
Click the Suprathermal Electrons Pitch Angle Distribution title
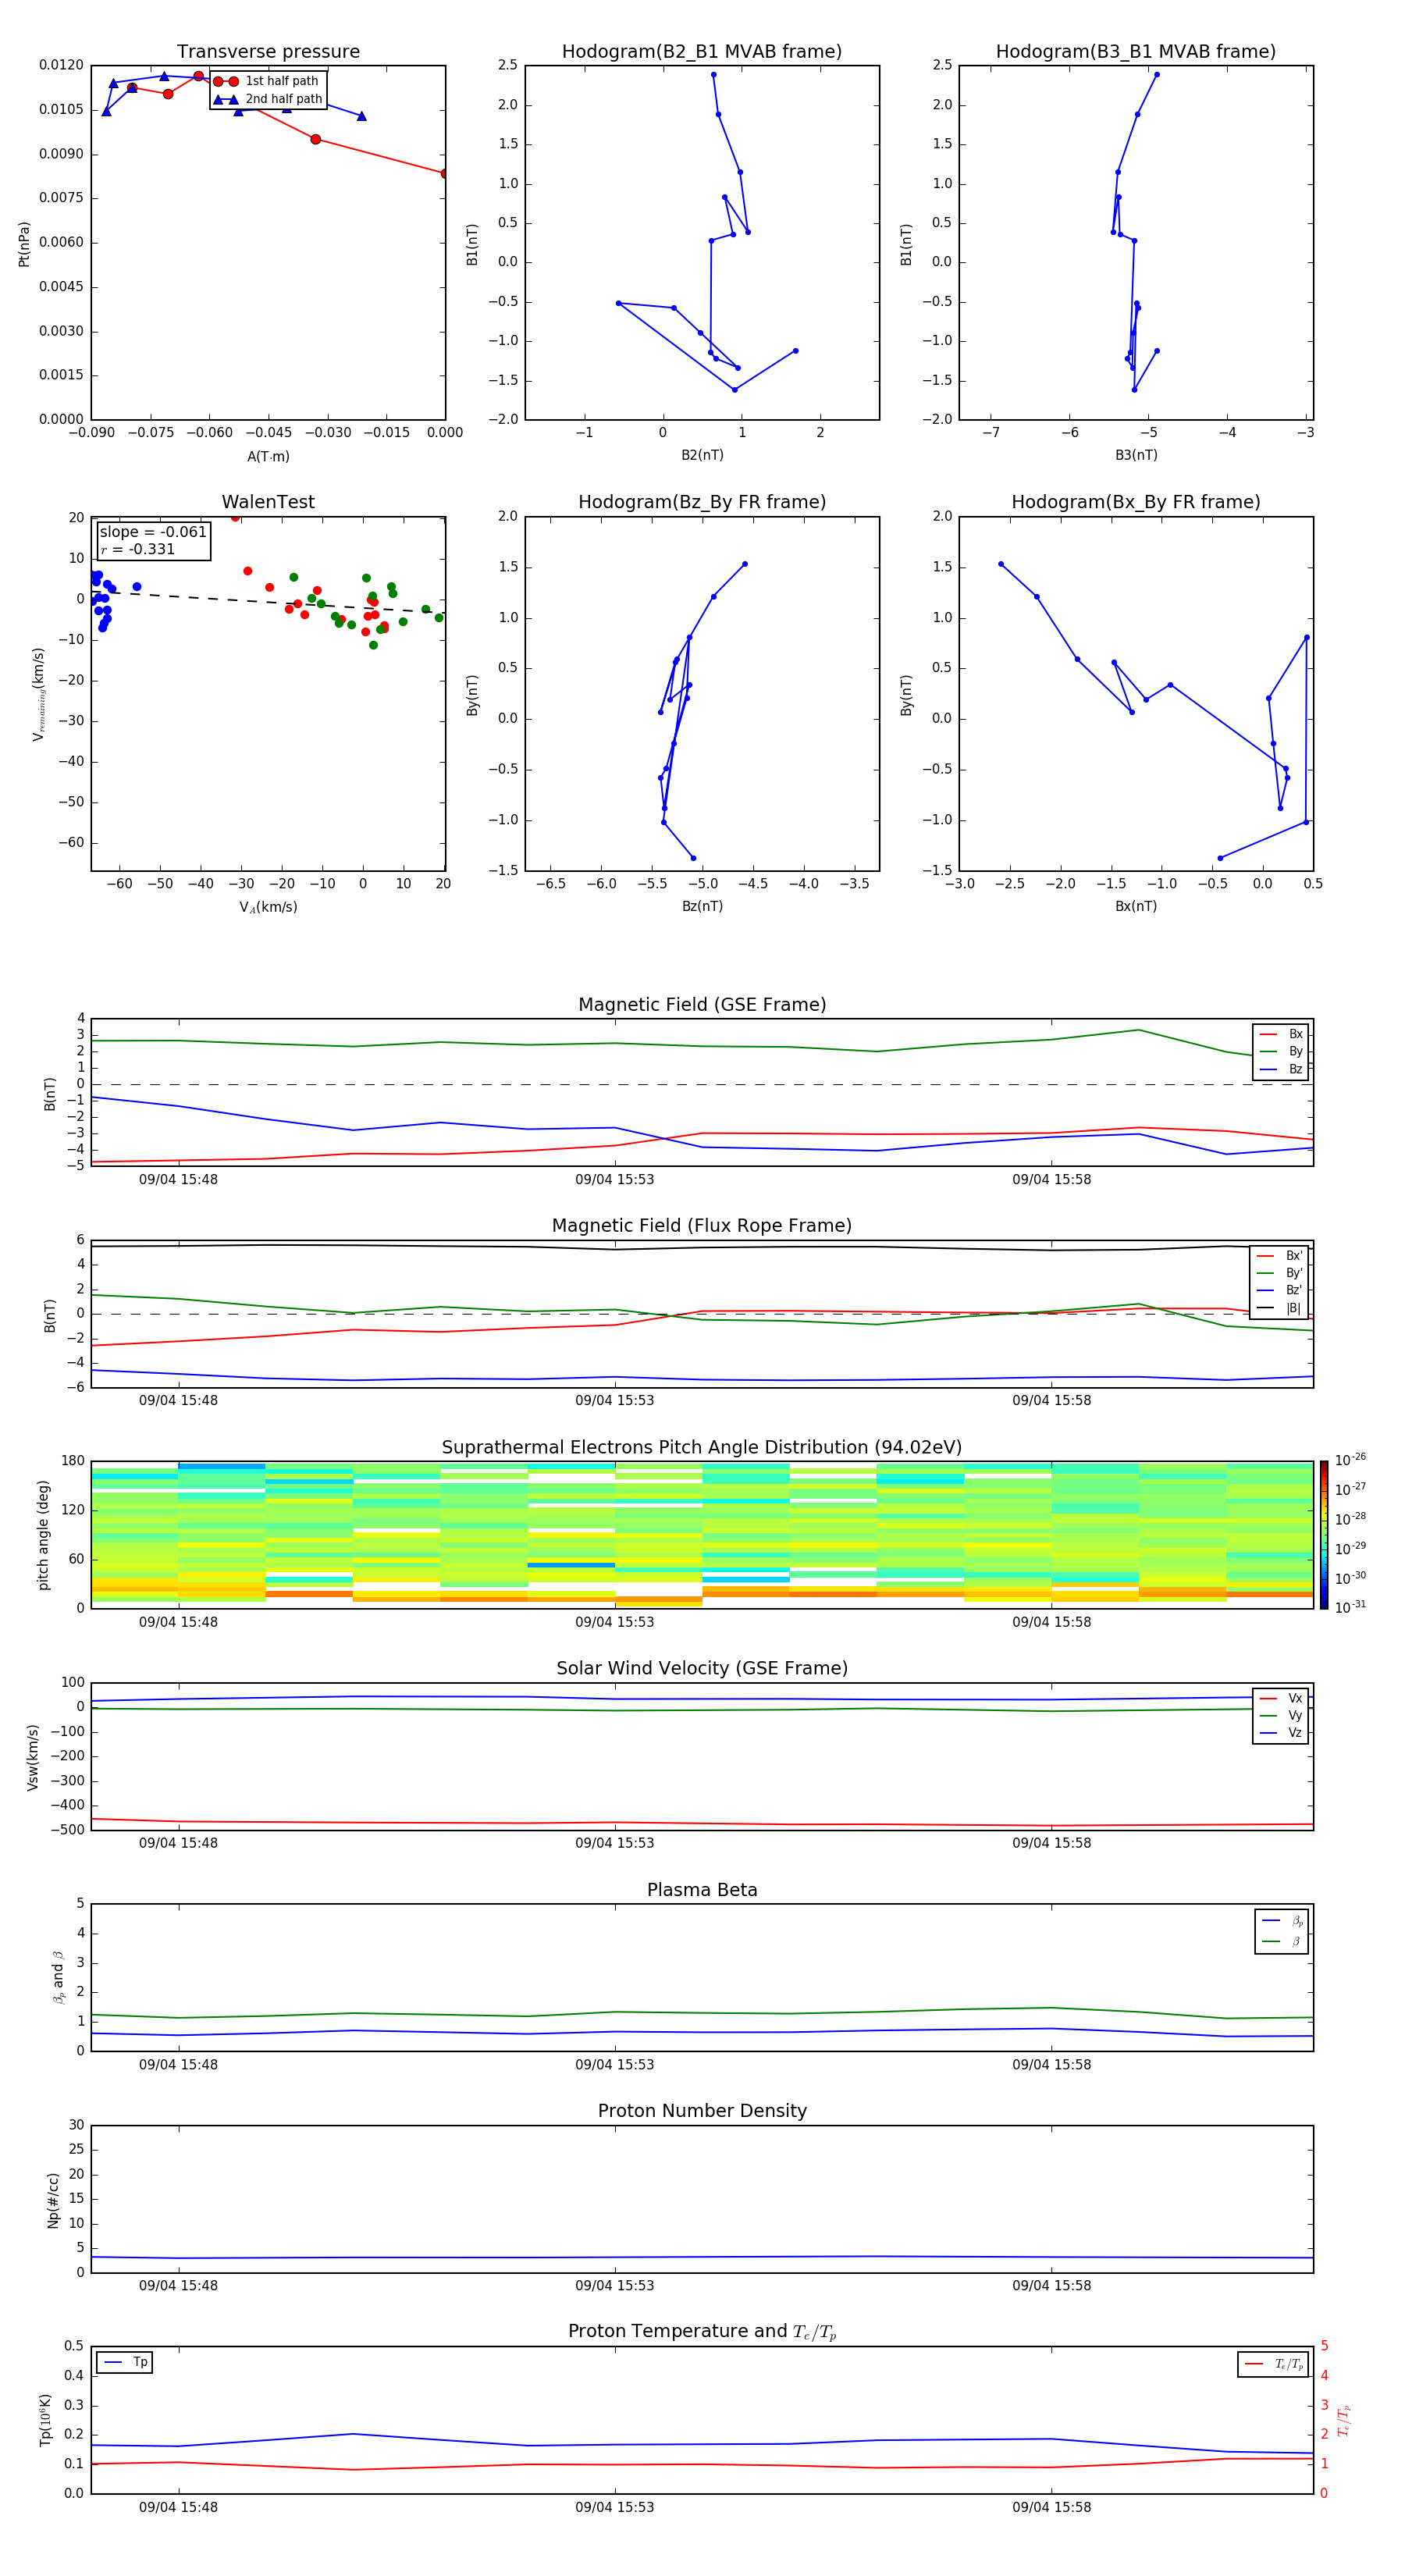(x=701, y=1447)
